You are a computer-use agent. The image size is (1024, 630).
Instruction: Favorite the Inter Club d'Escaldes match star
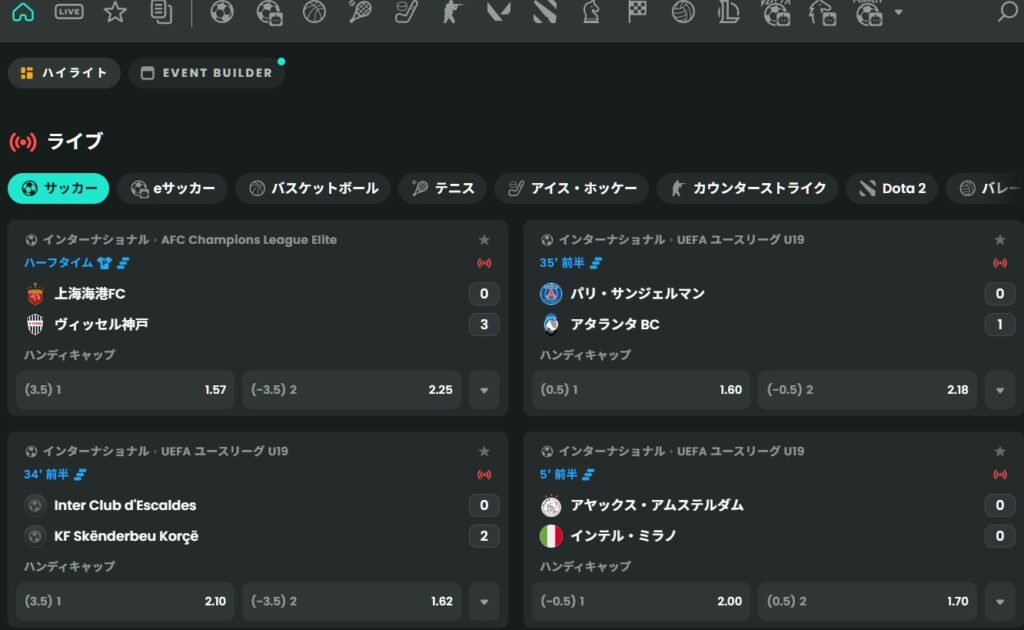click(484, 452)
